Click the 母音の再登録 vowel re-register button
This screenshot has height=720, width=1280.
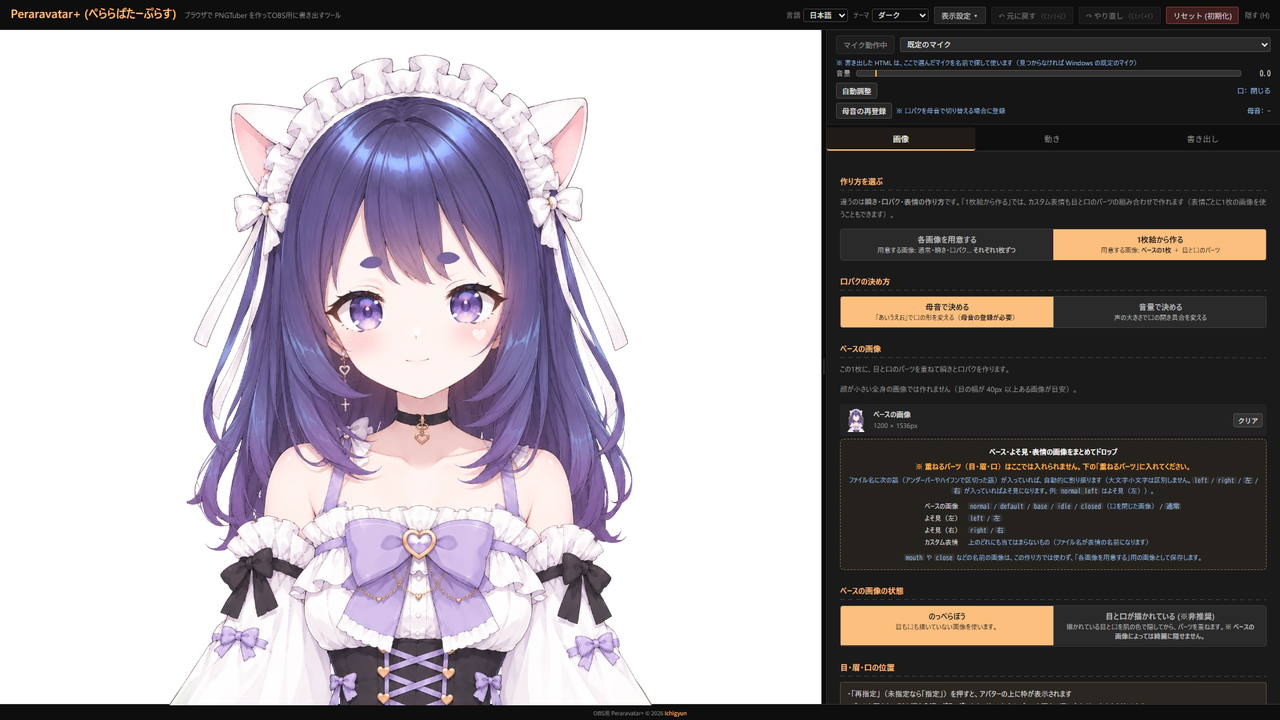864,111
